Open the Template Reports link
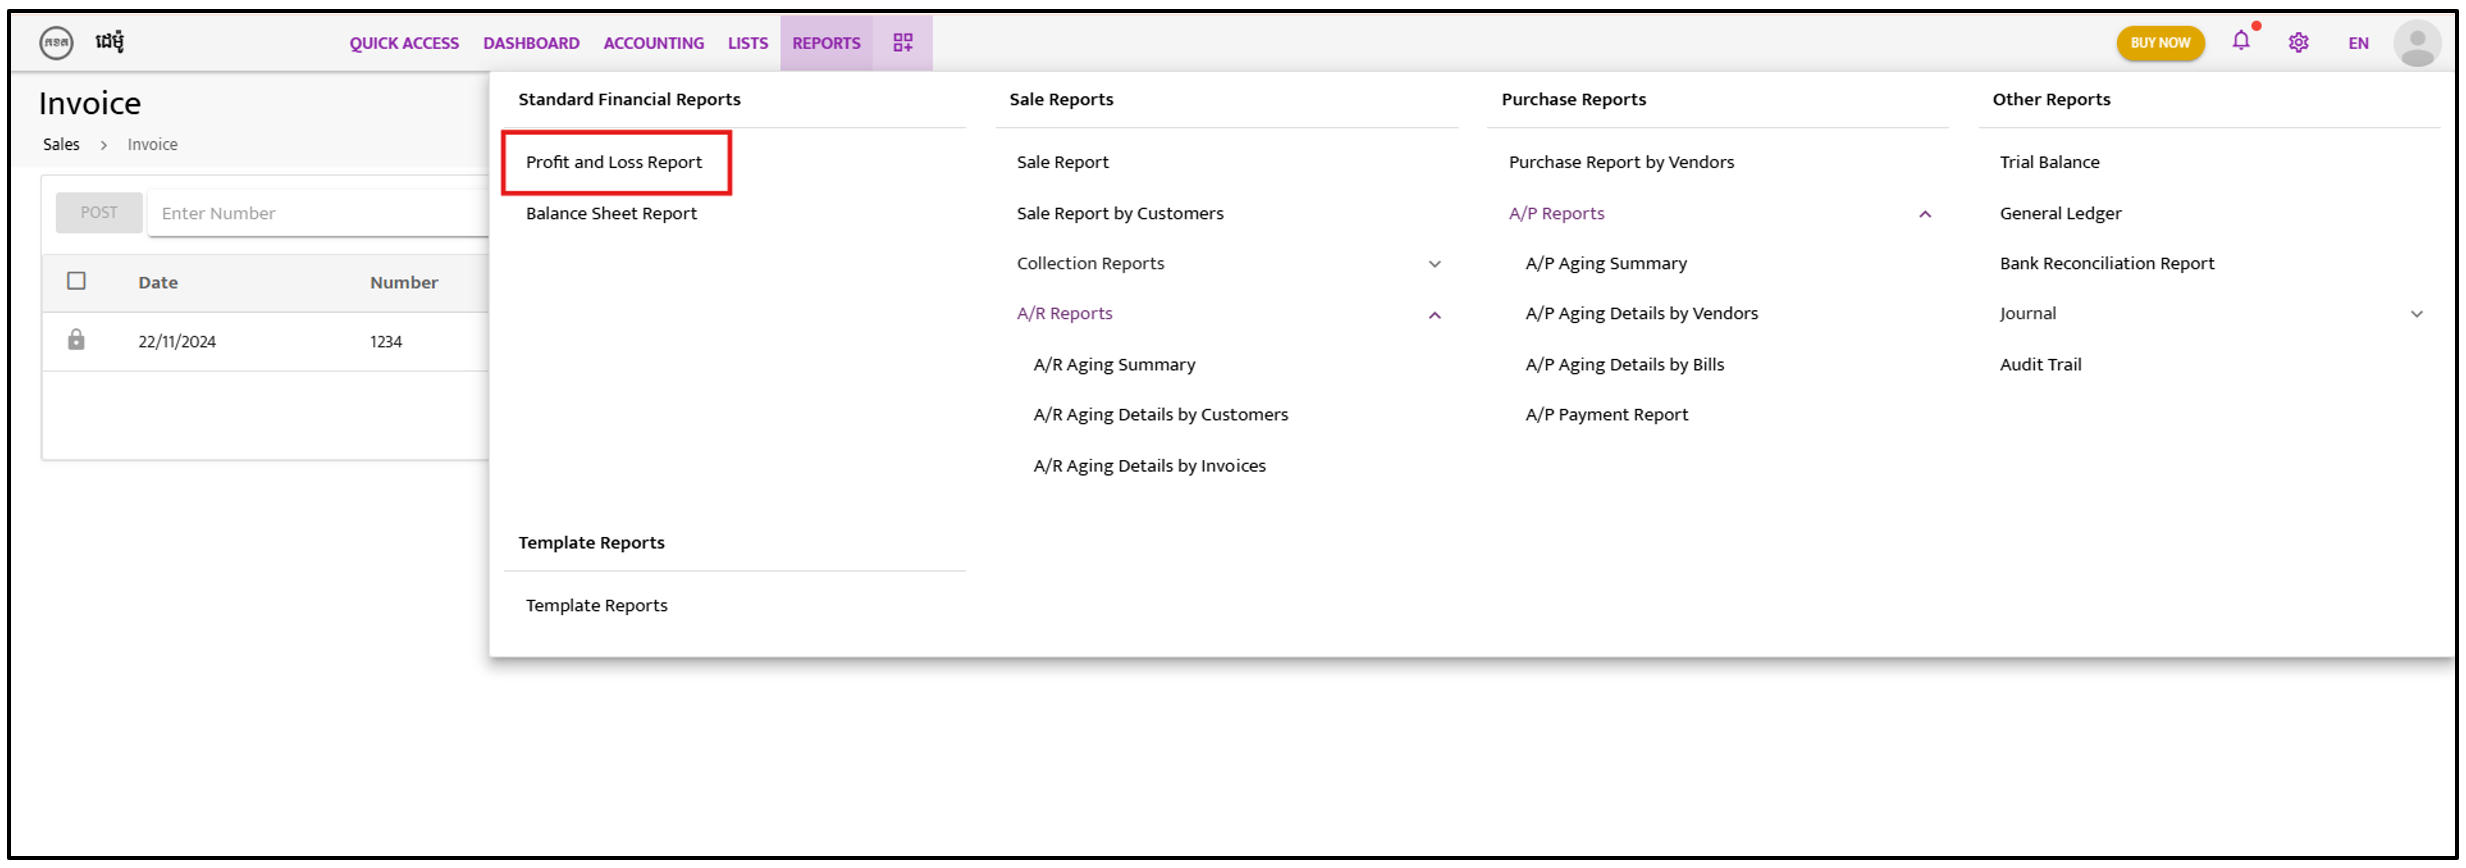The width and height of the screenshot is (2466, 868). (x=596, y=605)
